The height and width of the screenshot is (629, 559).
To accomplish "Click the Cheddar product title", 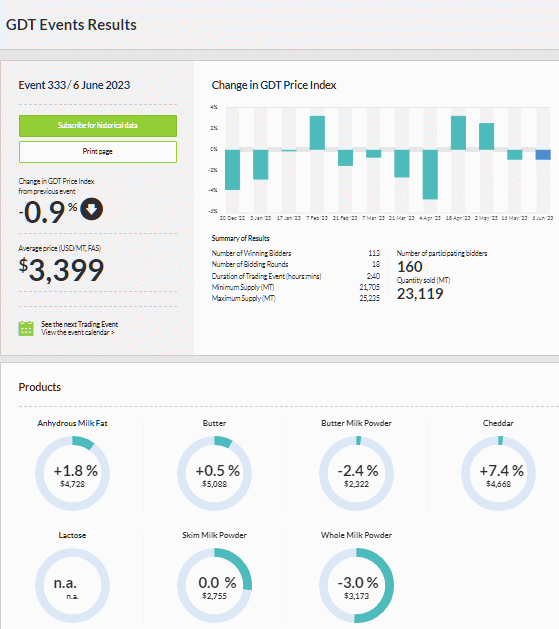I will click(x=498, y=423).
